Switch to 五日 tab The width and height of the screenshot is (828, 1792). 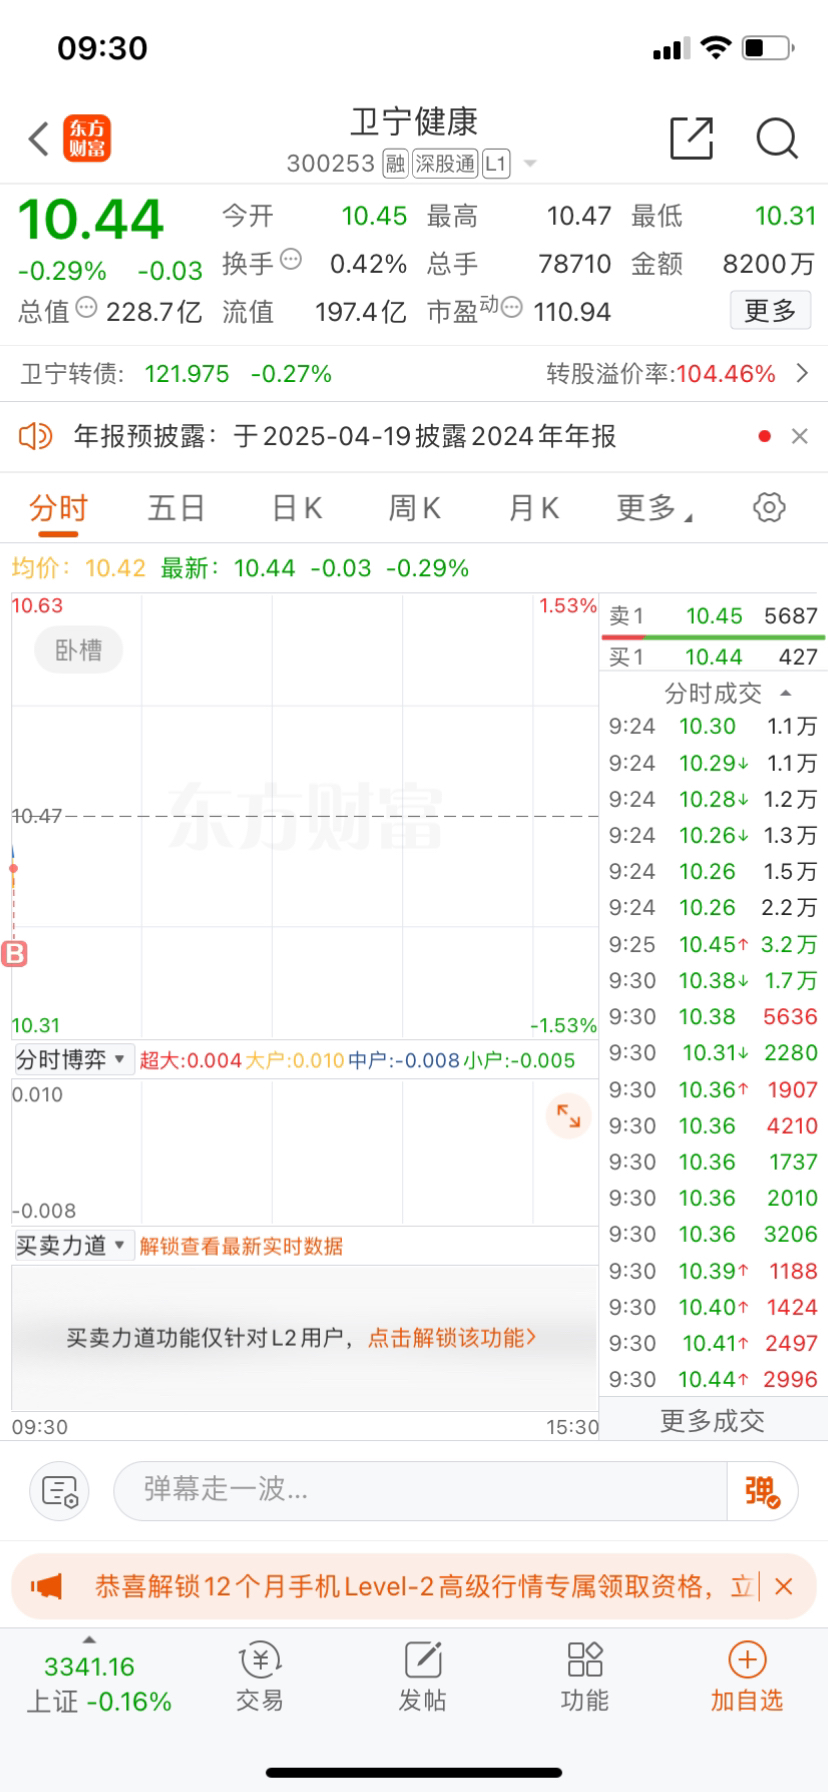[x=176, y=508]
